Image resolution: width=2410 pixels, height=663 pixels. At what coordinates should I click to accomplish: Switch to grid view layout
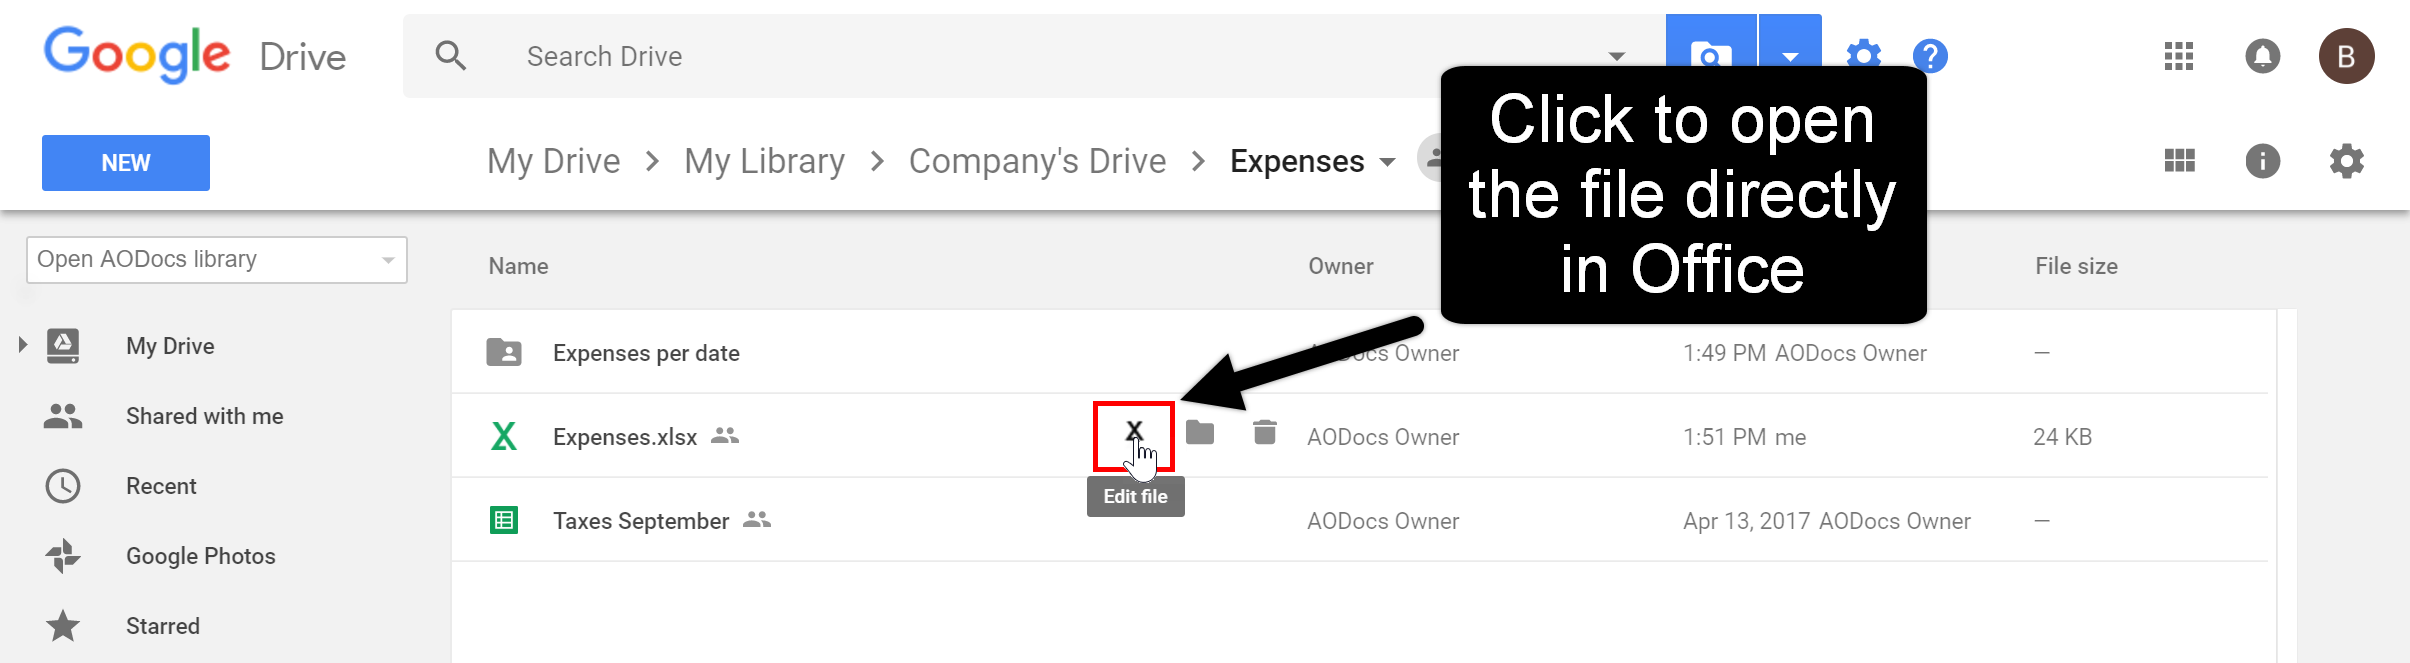click(x=2179, y=161)
